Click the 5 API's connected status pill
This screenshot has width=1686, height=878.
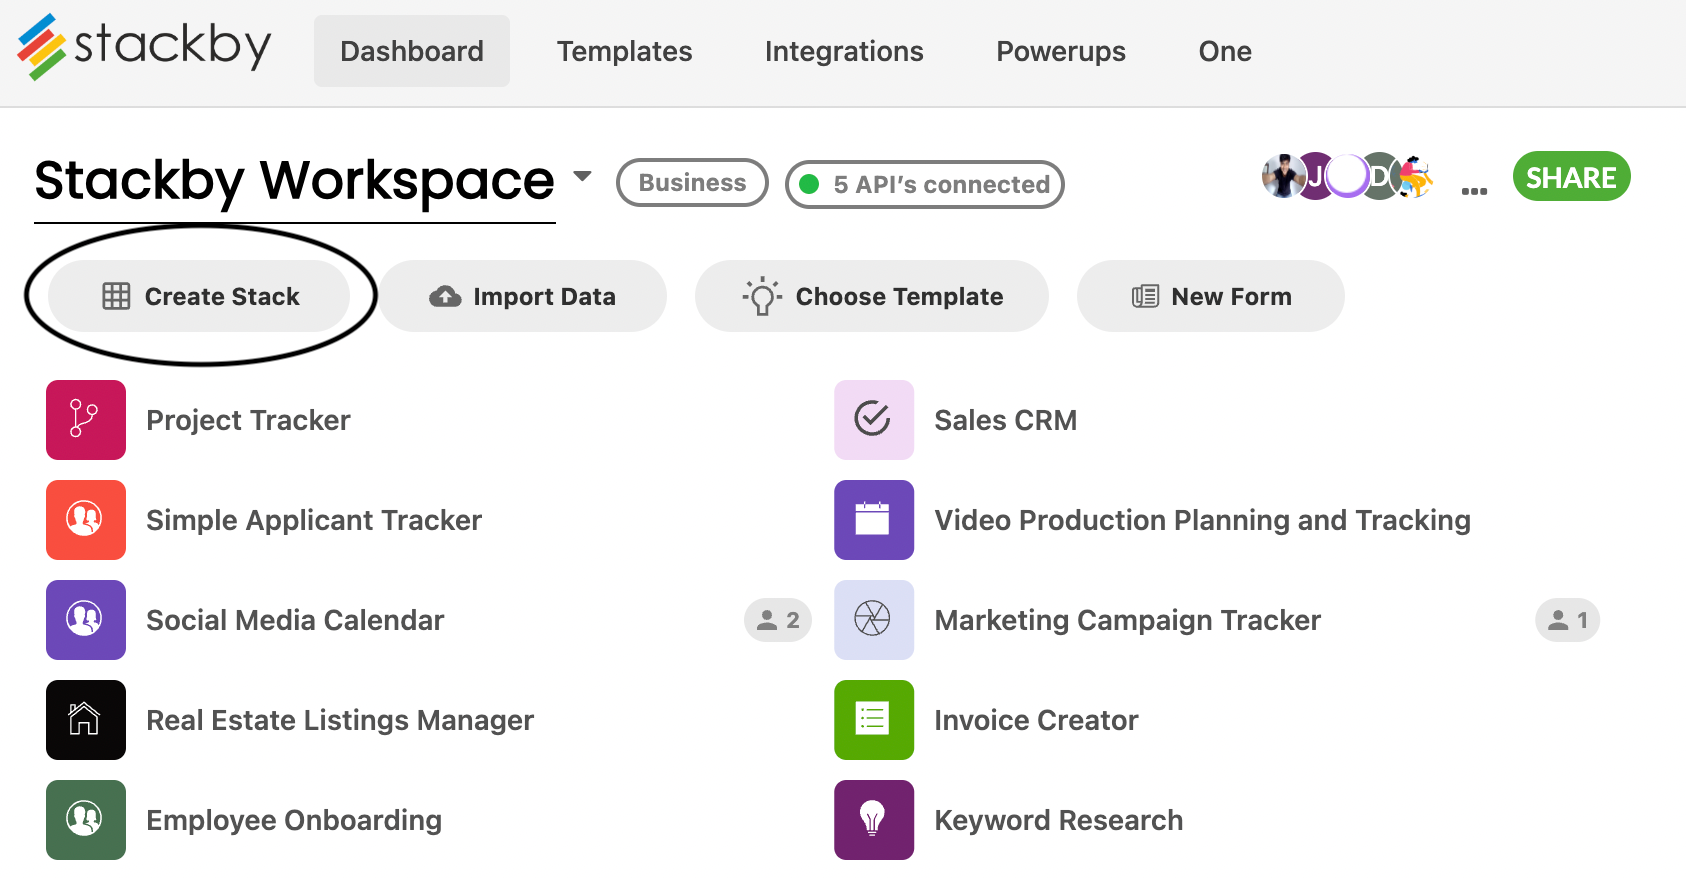tap(925, 184)
